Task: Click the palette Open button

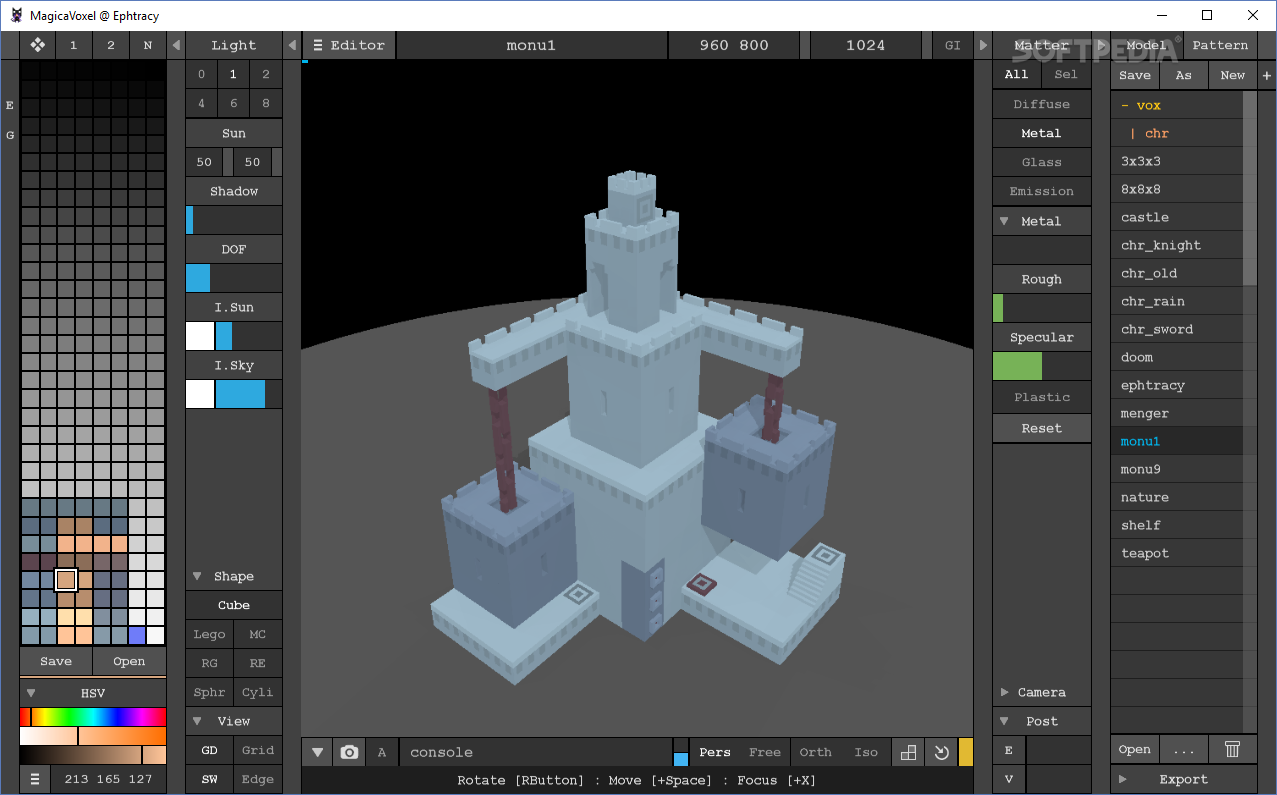Action: pos(129,661)
